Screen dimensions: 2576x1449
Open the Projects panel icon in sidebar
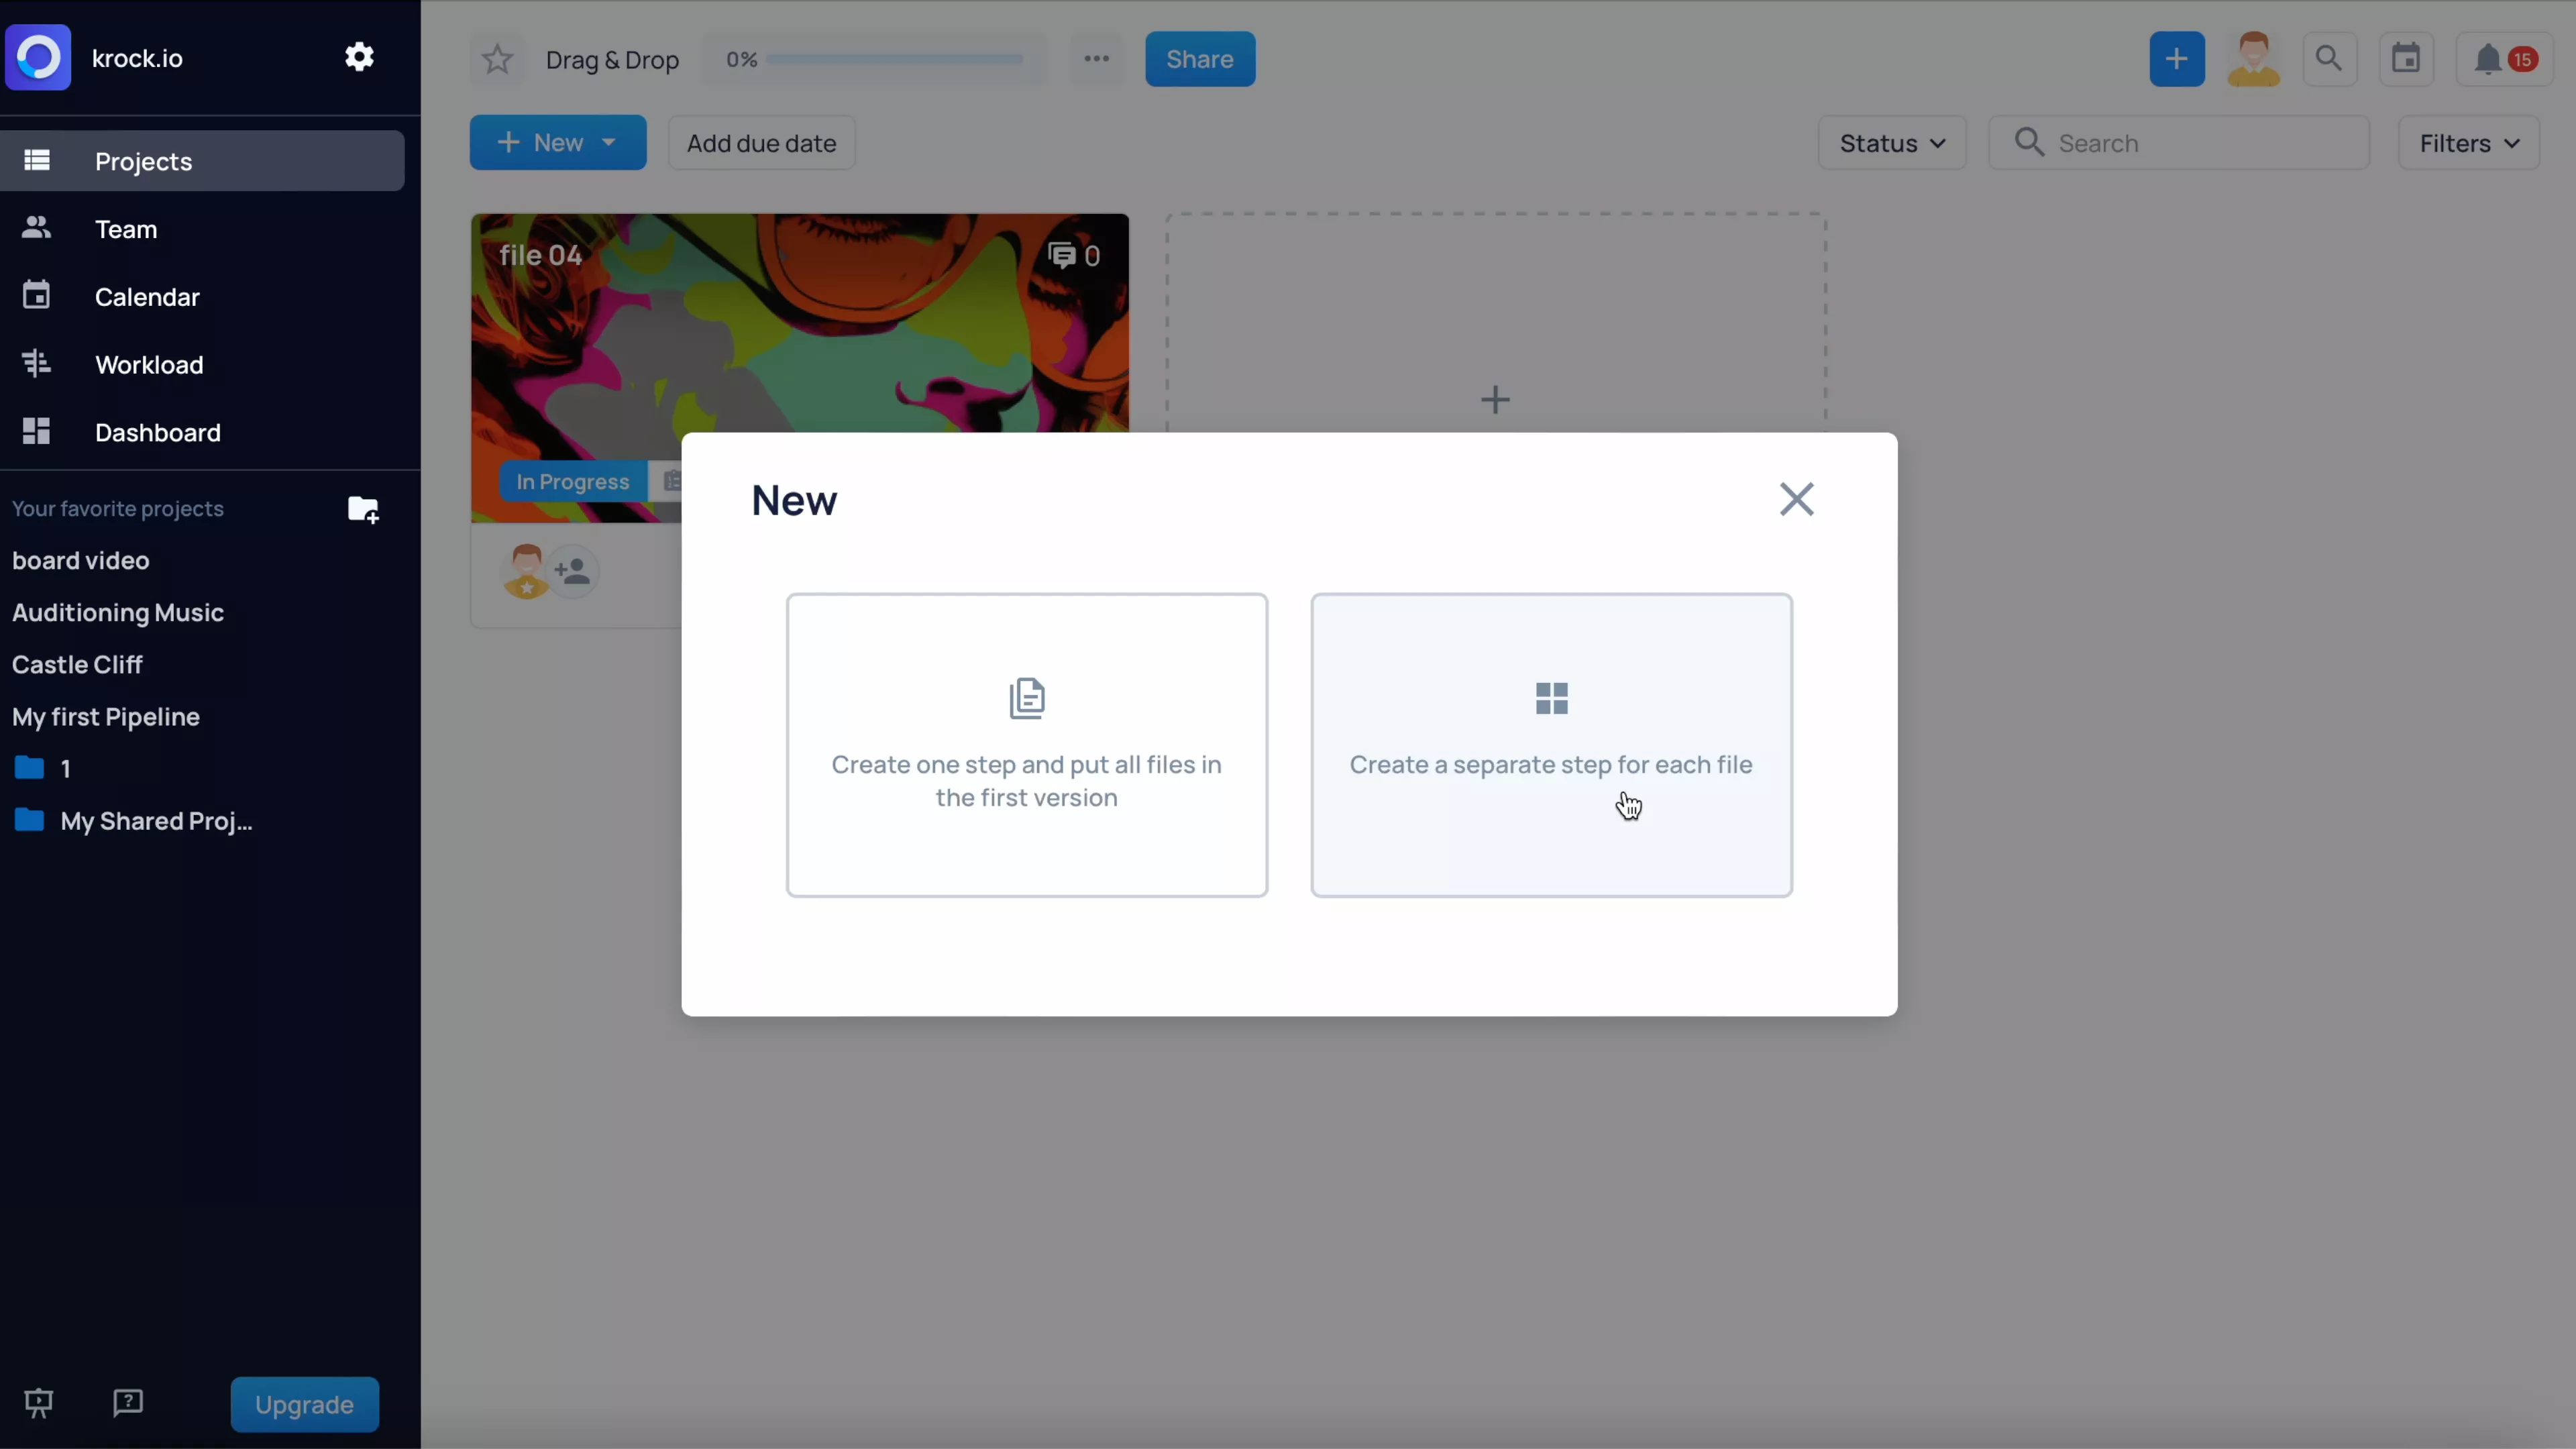click(37, 160)
